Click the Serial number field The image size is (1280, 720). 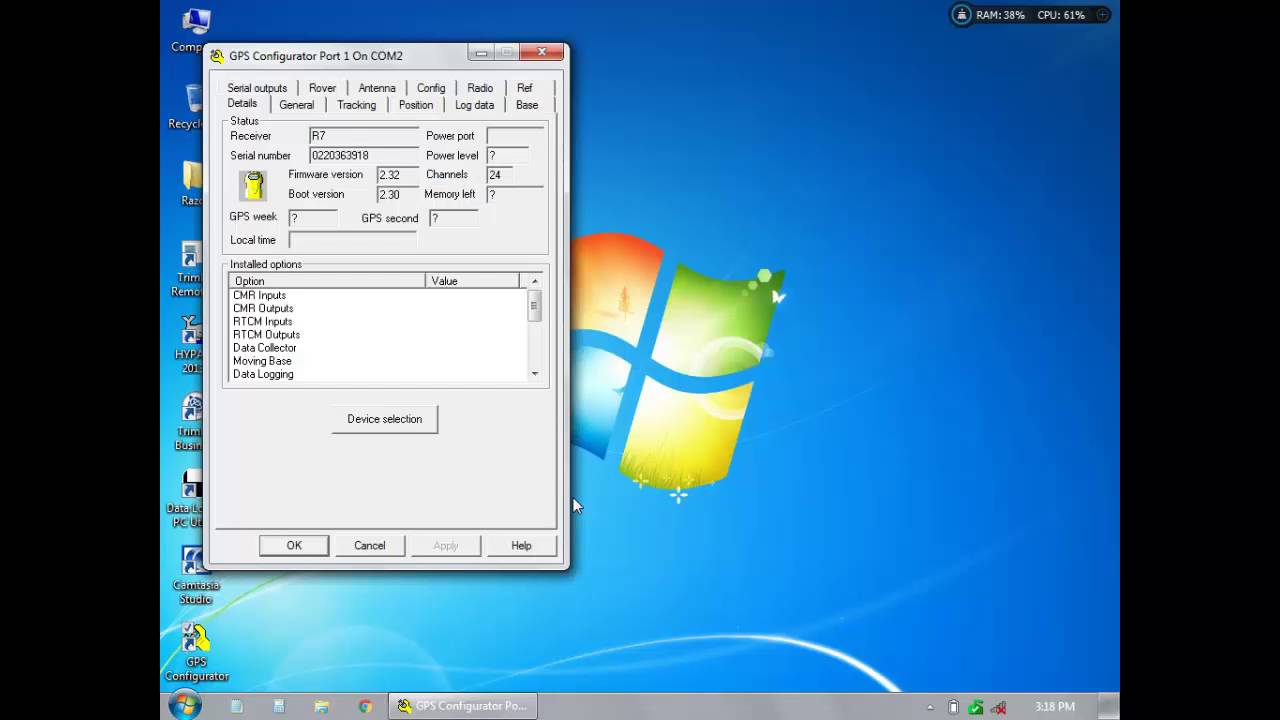(364, 156)
